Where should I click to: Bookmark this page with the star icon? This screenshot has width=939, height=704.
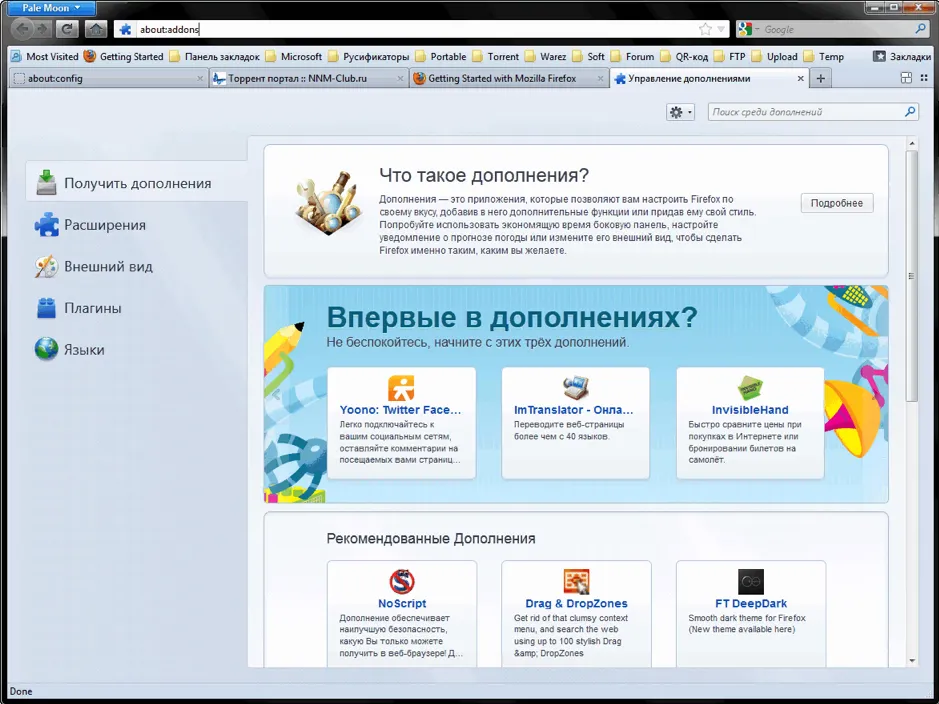(x=705, y=29)
